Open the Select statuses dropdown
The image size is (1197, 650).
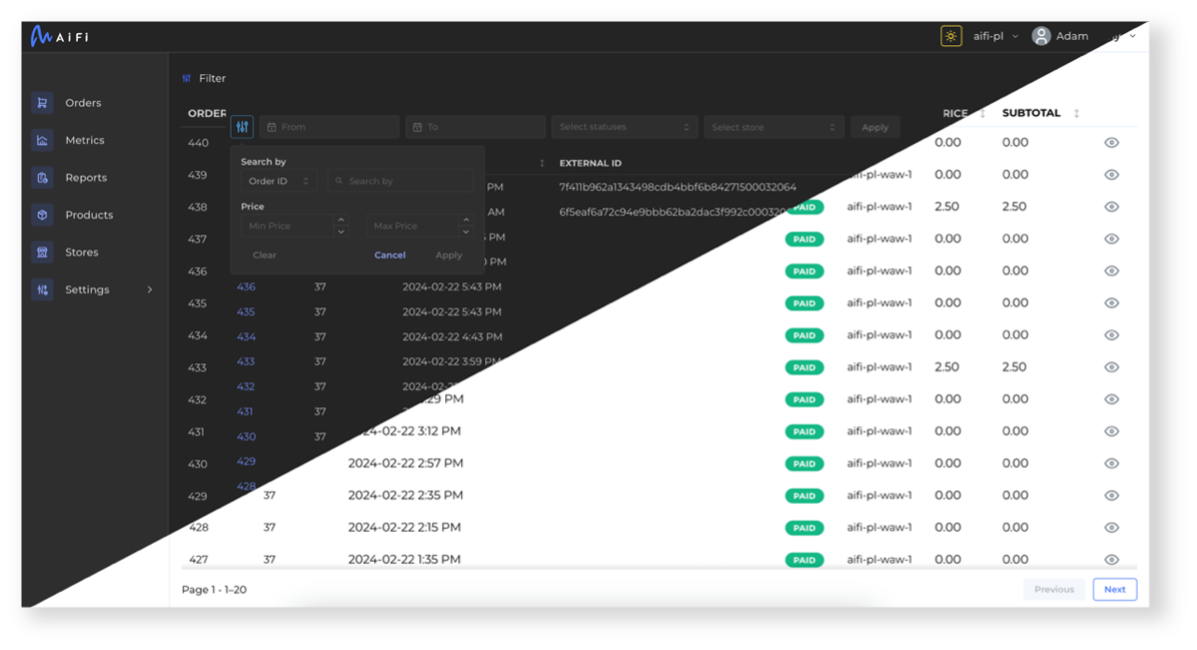625,127
